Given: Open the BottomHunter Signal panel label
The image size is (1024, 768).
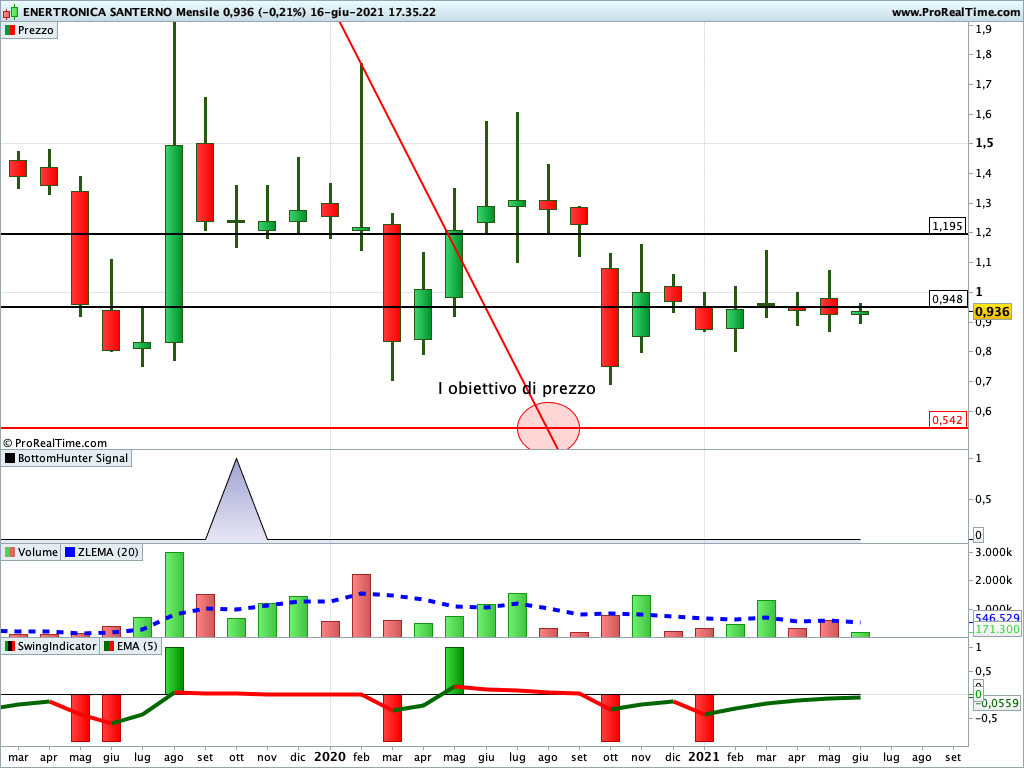Looking at the screenshot, I should click(x=73, y=458).
